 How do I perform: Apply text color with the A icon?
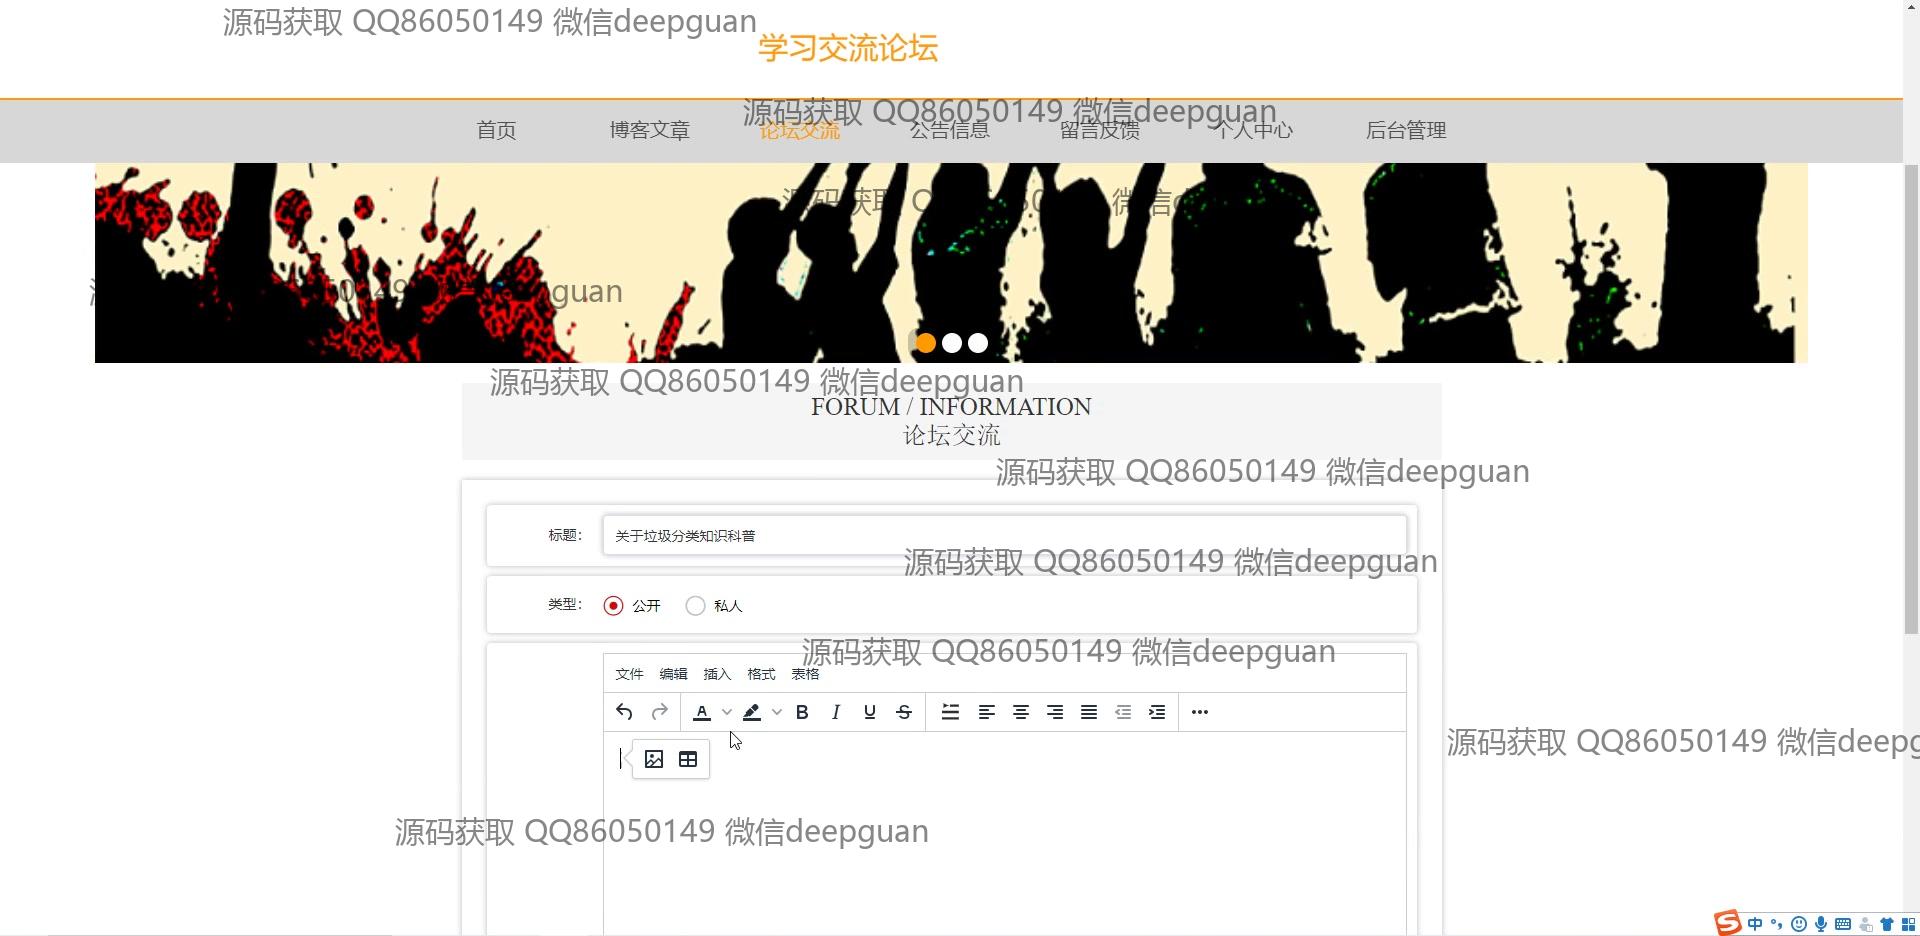(702, 712)
